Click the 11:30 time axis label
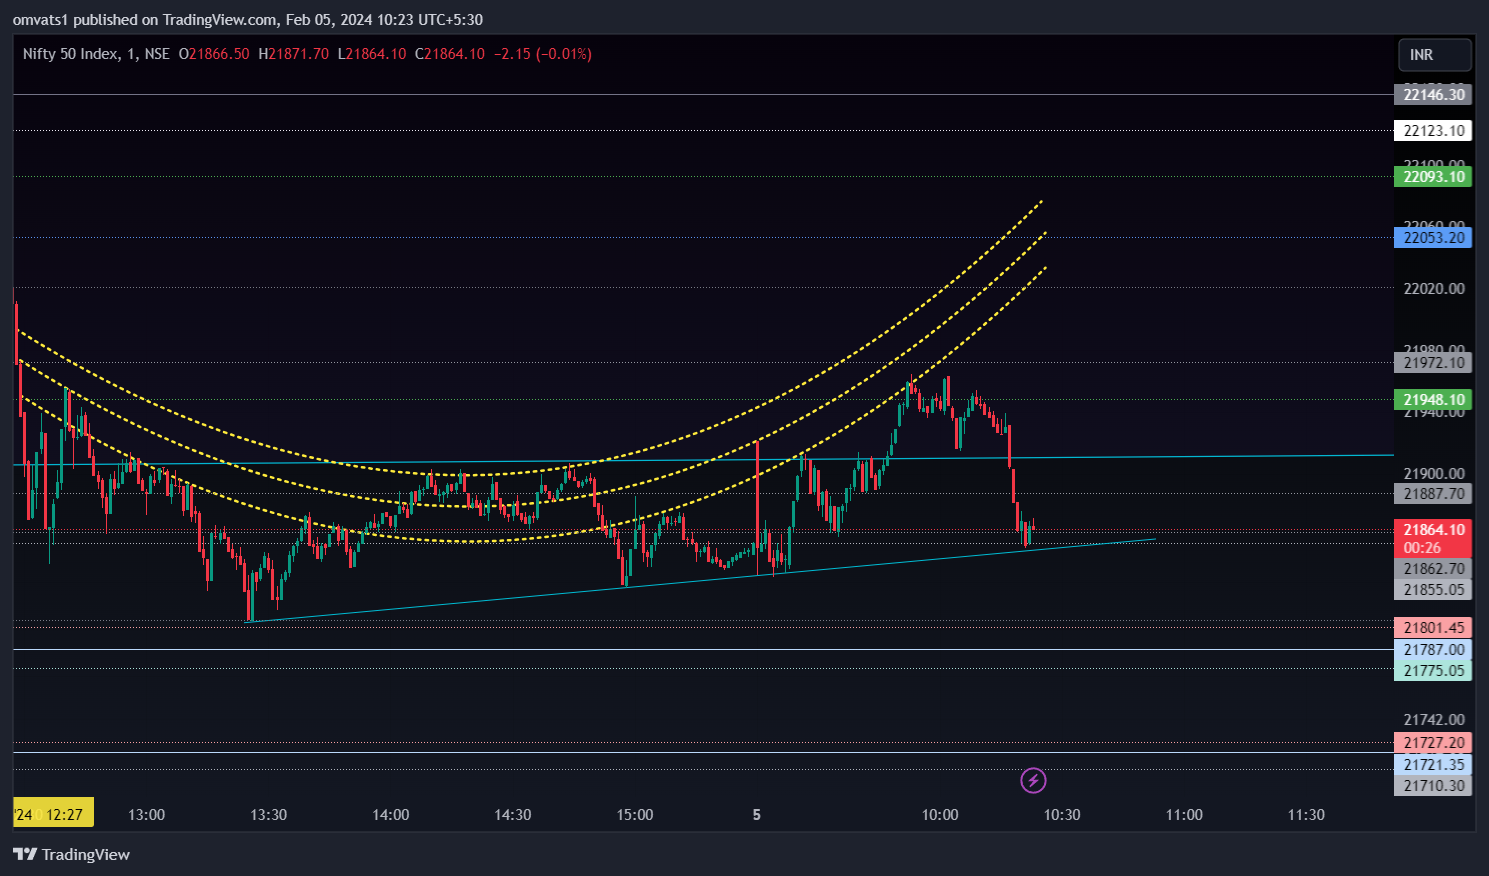Viewport: 1489px width, 876px height. [1306, 815]
